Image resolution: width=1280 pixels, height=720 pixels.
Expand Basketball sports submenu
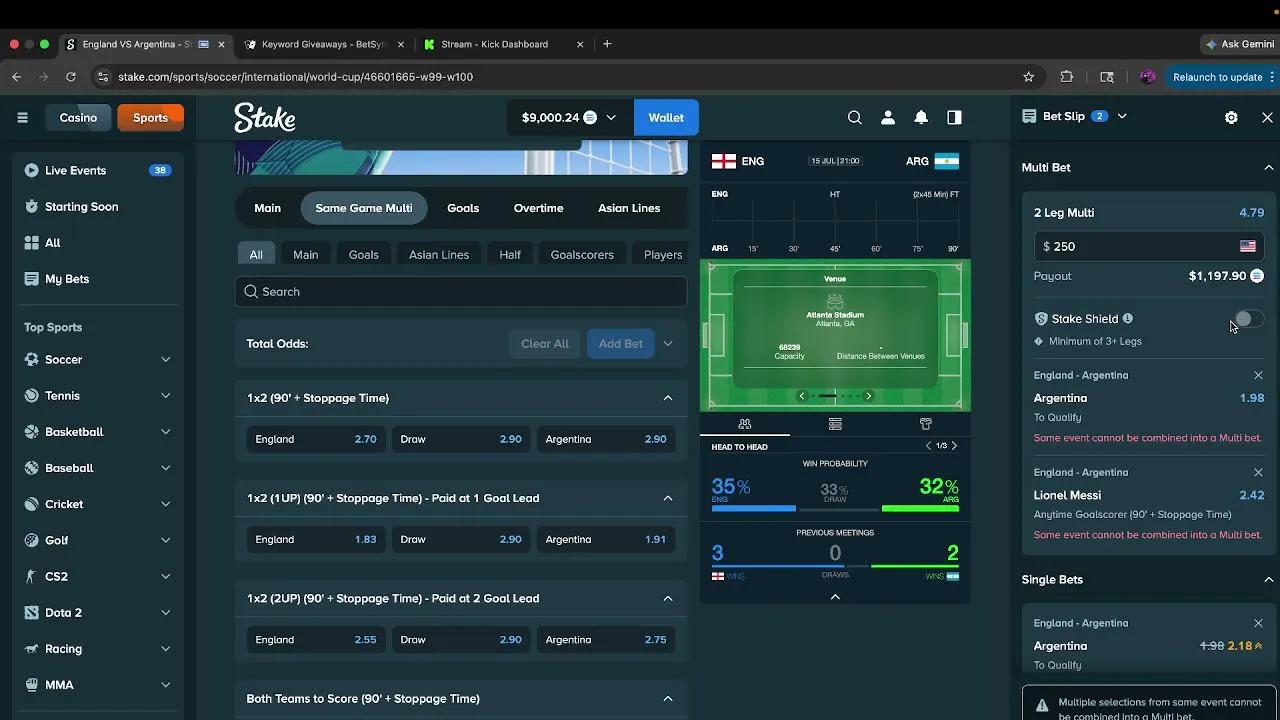(x=166, y=432)
